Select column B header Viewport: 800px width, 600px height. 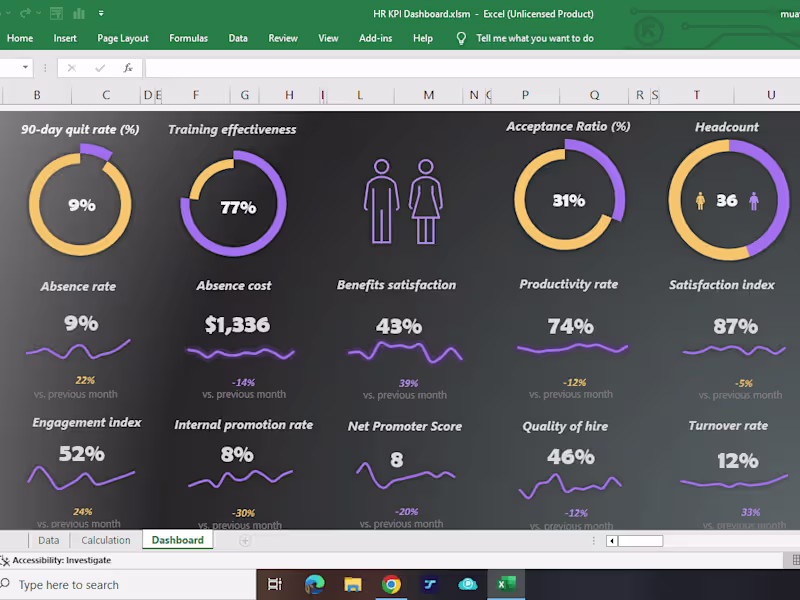tap(37, 95)
